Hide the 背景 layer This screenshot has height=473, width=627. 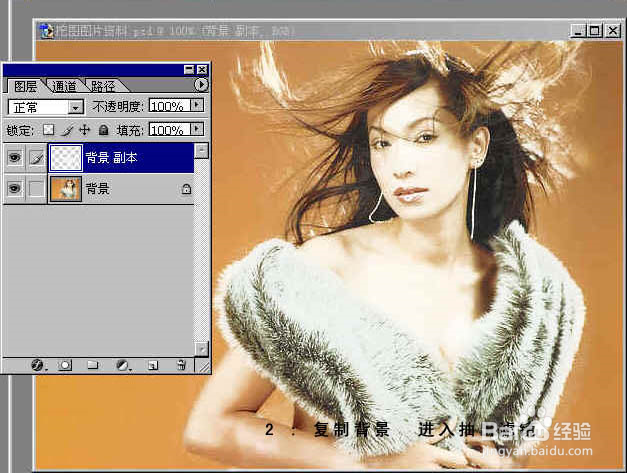coord(14,188)
